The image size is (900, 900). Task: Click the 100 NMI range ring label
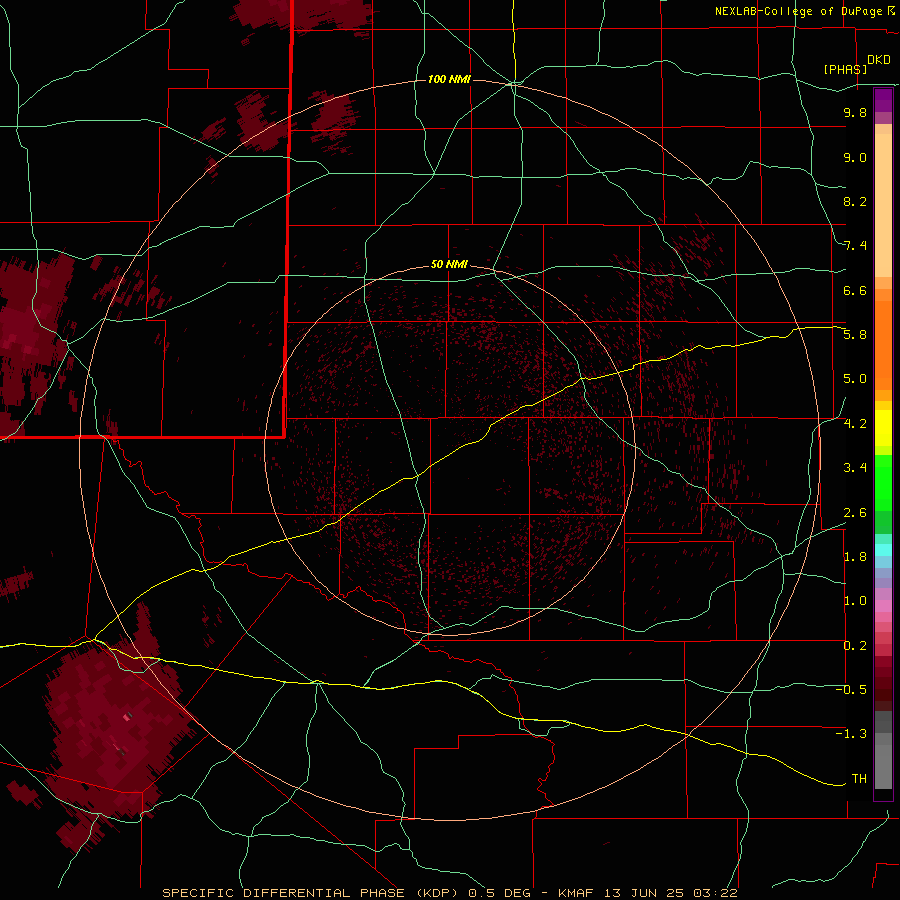click(x=449, y=79)
